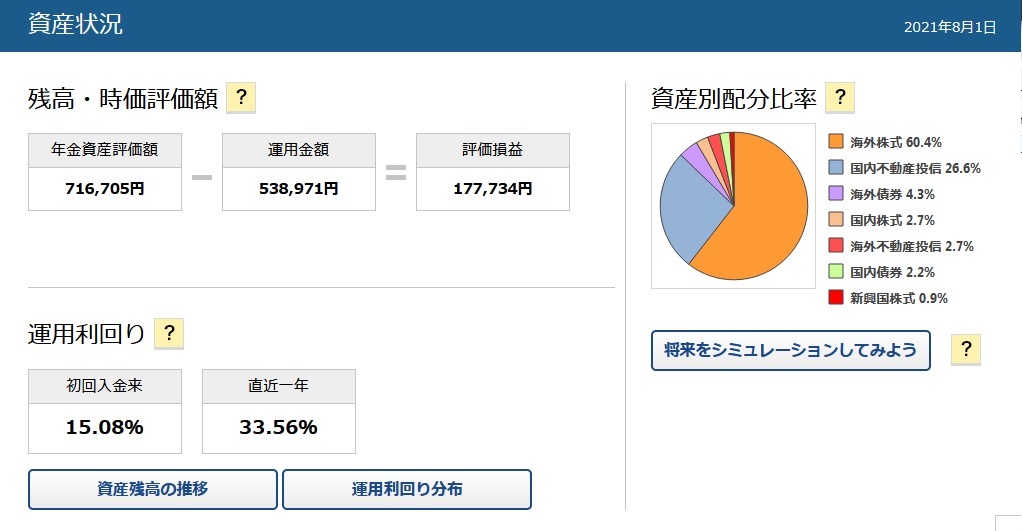Select the red 海外不動産投信 legend swatch
Image resolution: width=1022 pixels, height=531 pixels.
click(x=836, y=246)
